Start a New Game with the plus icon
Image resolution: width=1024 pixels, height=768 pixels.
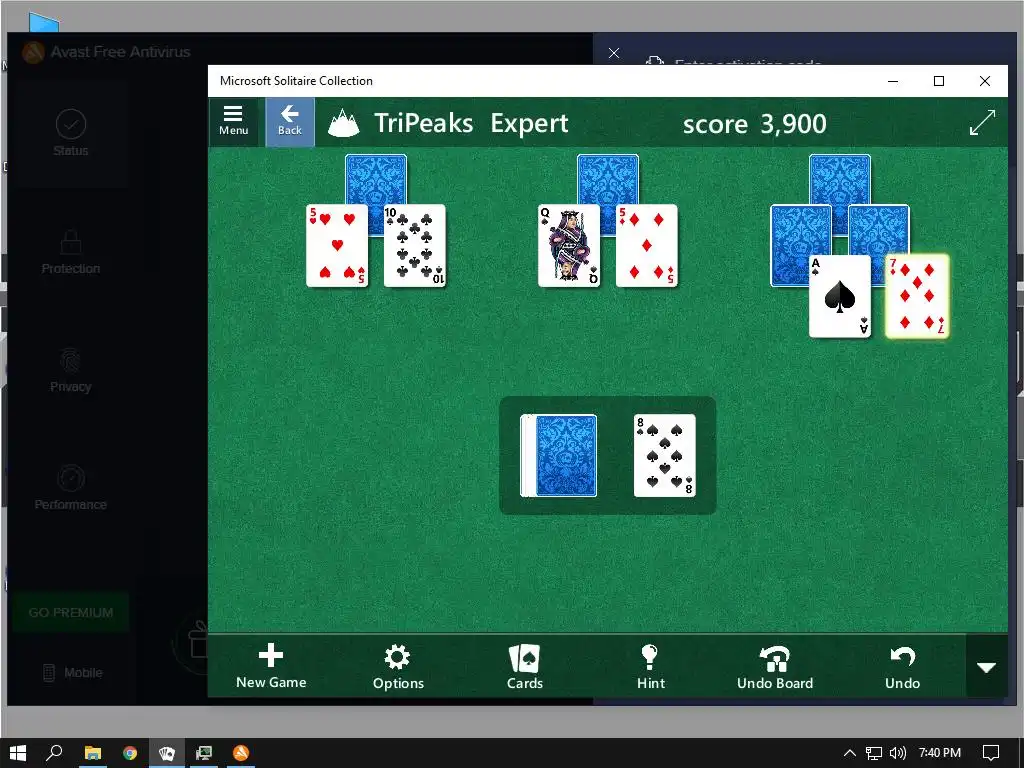pyautogui.click(x=271, y=666)
